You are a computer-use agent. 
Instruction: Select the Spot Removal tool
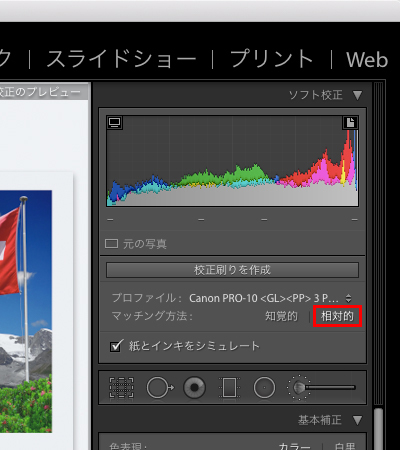(160, 387)
